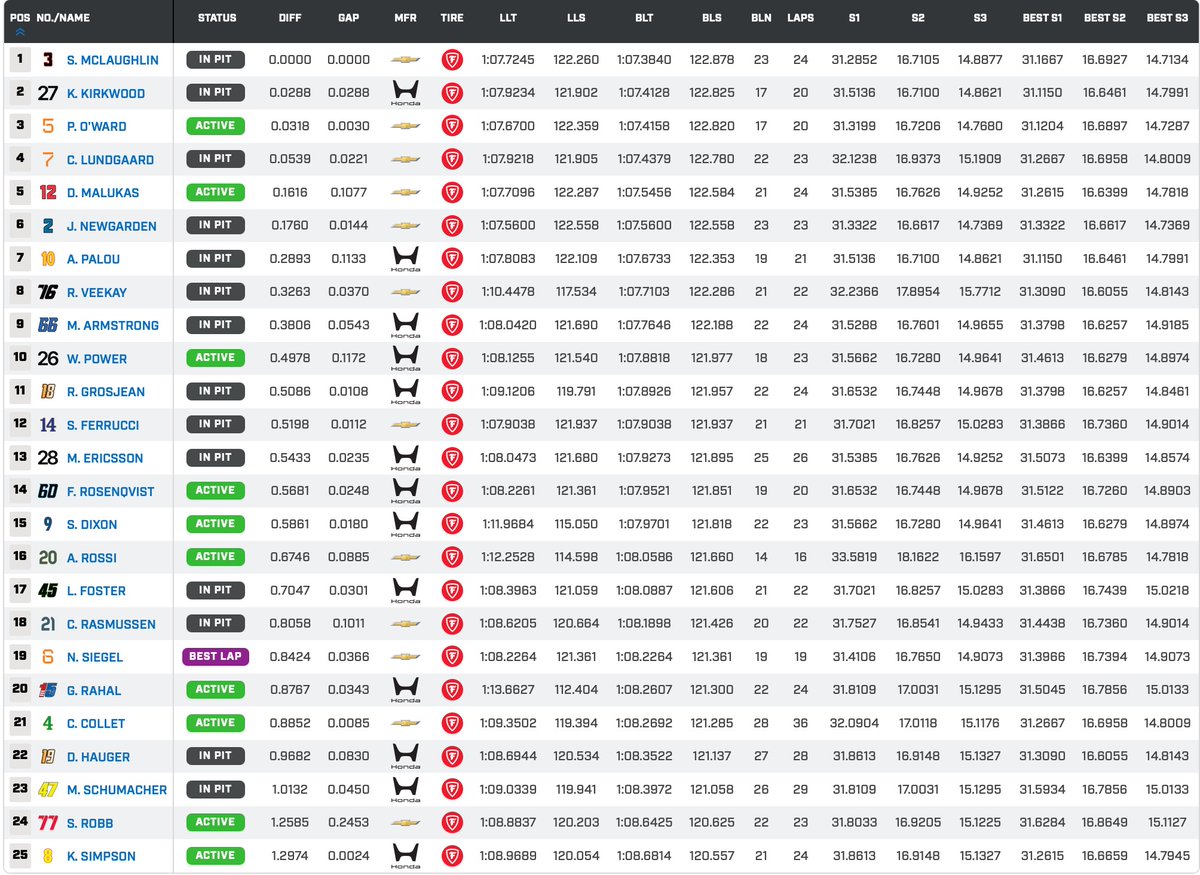This screenshot has height=875, width=1200.
Task: Click the car number 3 icon for McLaughlin
Action: 48,60
